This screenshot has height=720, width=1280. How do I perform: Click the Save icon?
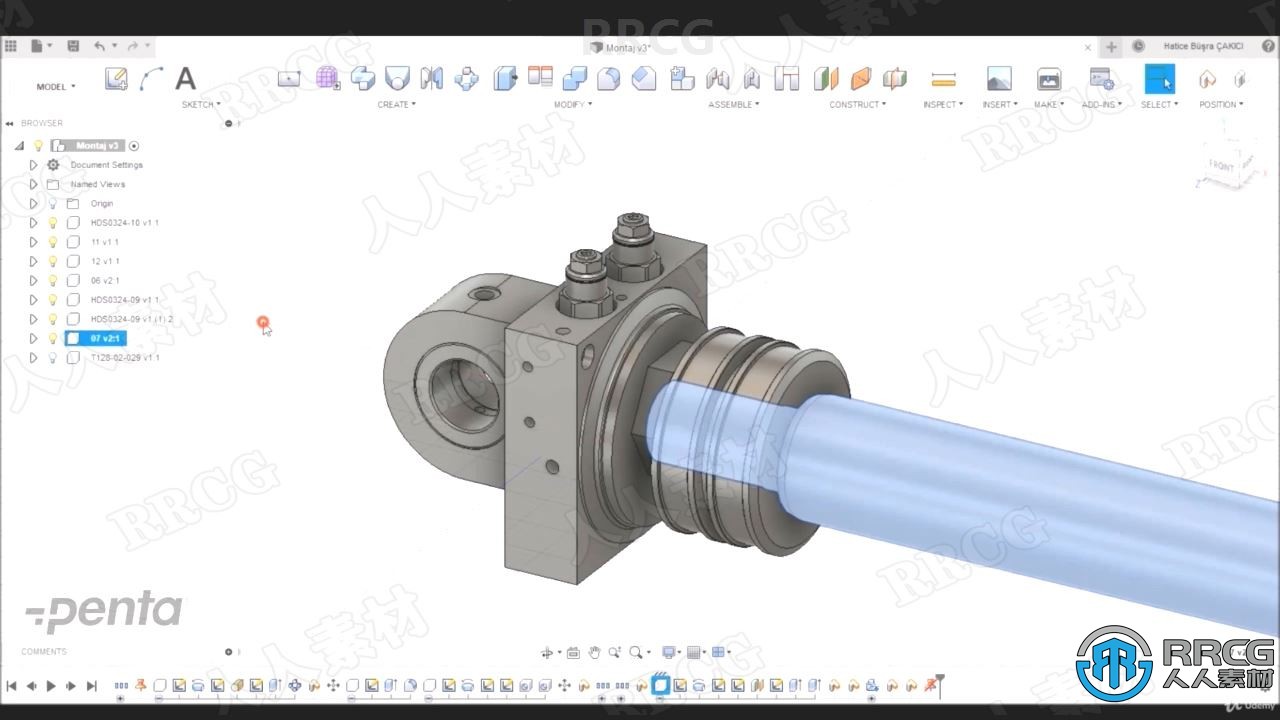tap(73, 46)
